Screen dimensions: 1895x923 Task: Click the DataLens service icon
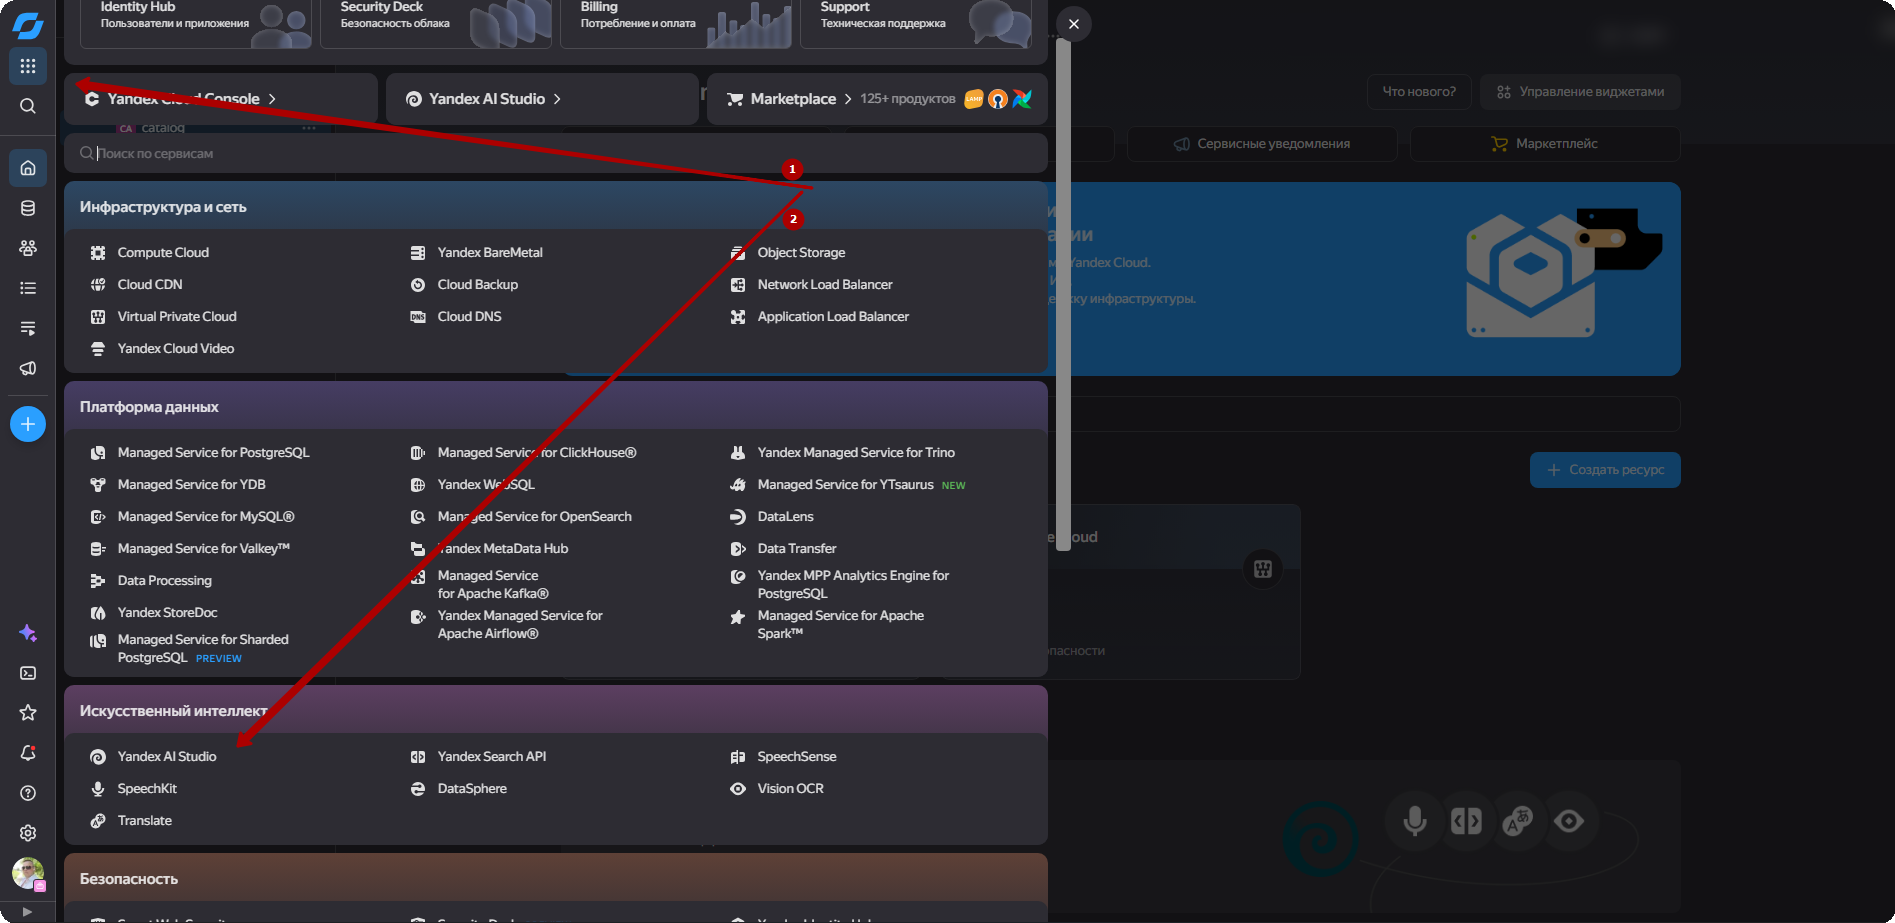point(738,517)
